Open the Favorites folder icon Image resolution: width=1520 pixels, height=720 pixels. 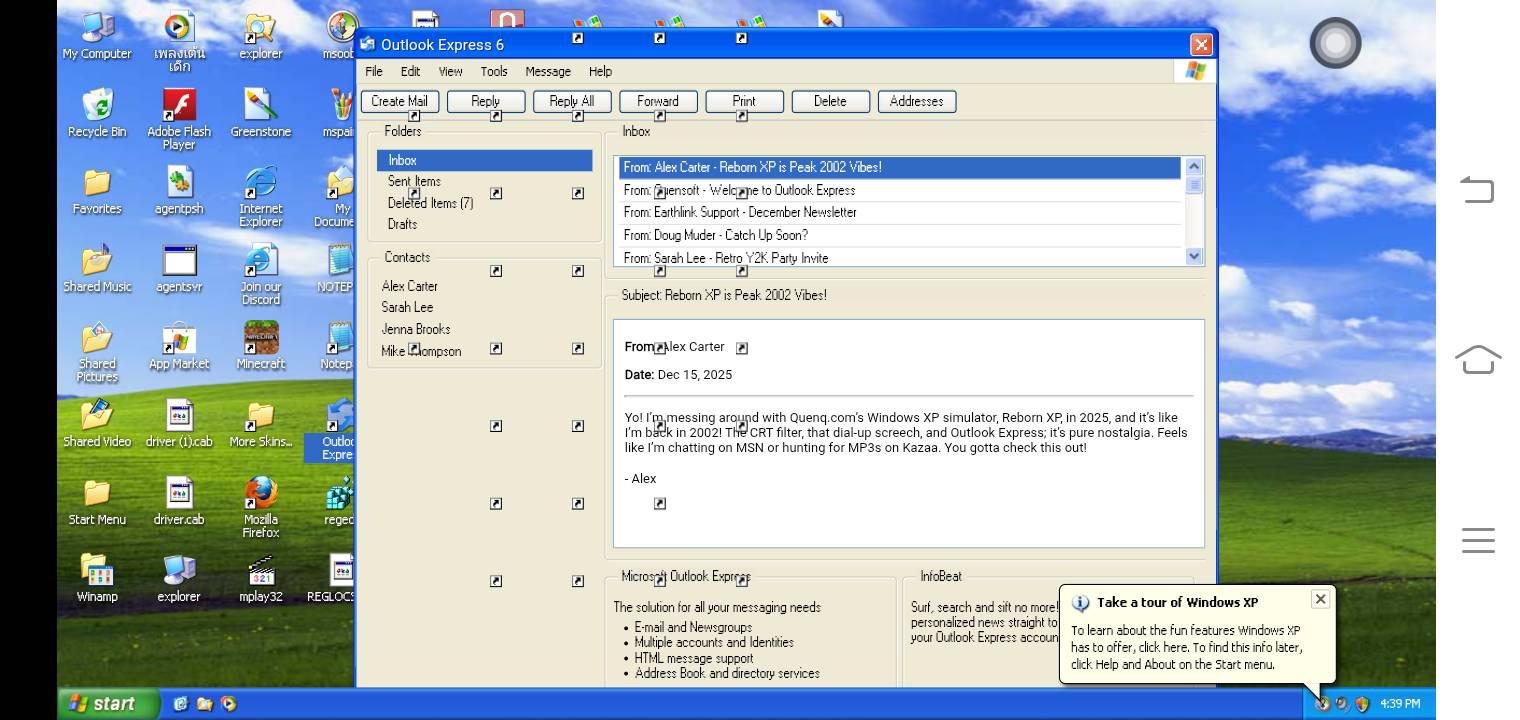[97, 191]
